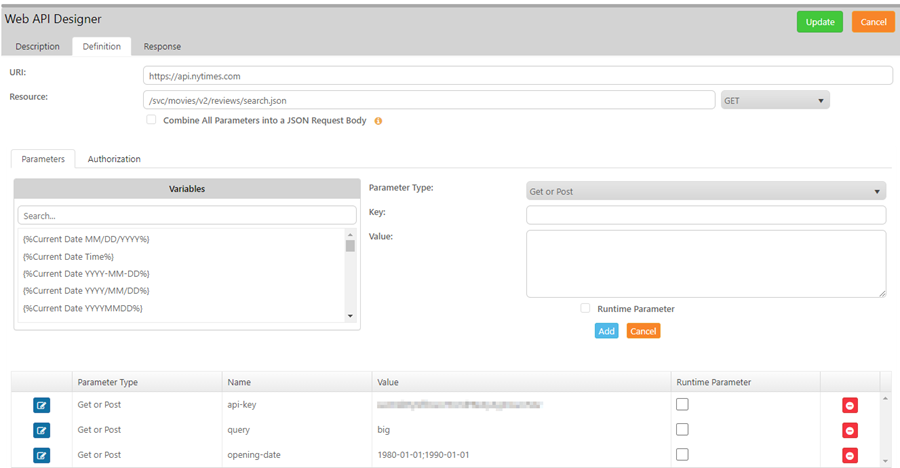Switch to the Description tab
The width and height of the screenshot is (900, 468).
point(37,47)
